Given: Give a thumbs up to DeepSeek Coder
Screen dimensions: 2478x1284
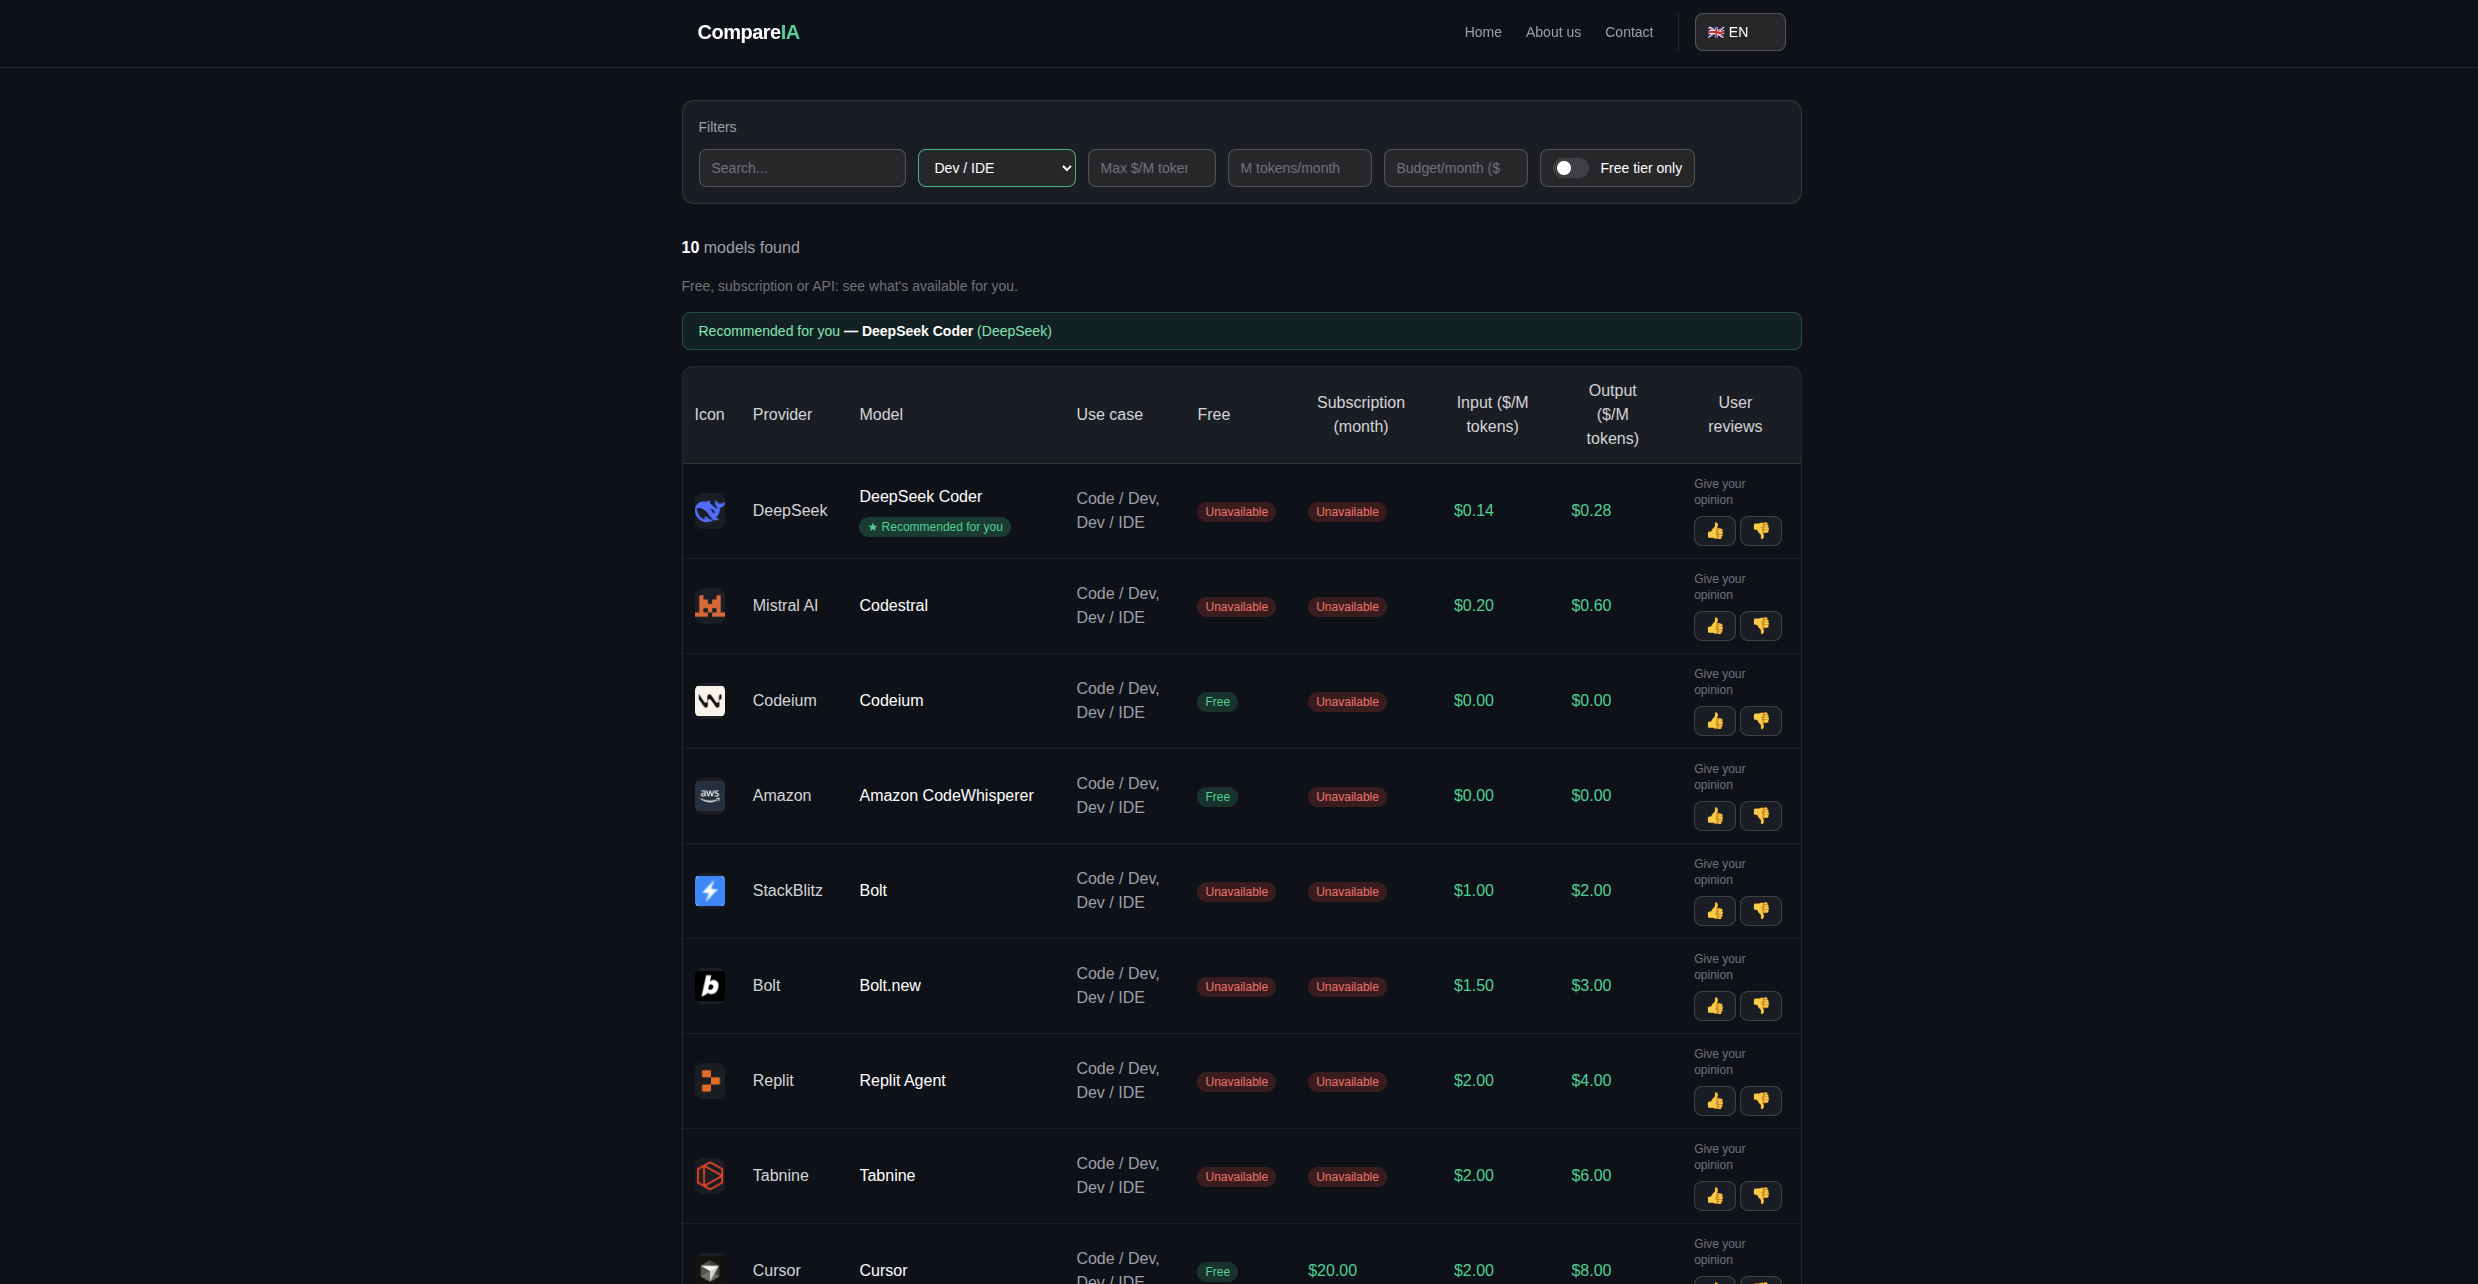Looking at the screenshot, I should (x=1714, y=531).
